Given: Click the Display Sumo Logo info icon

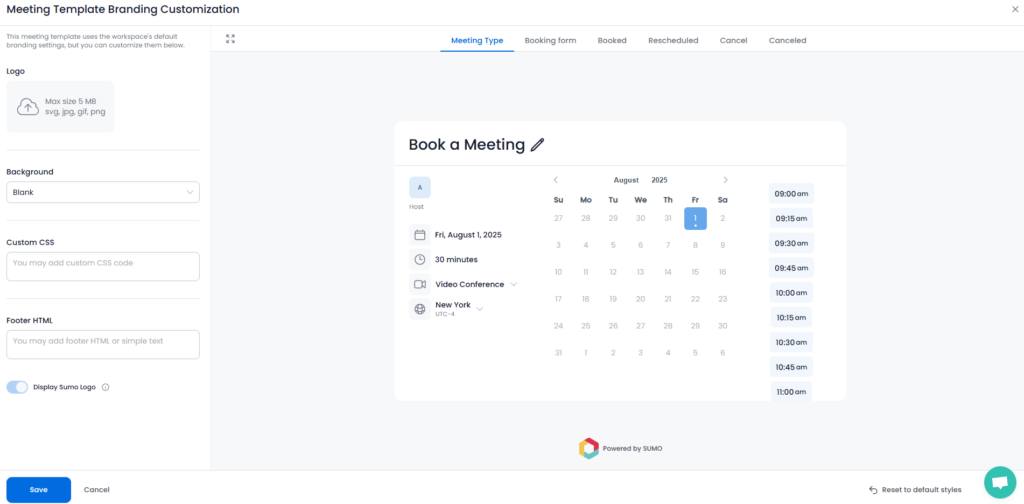Looking at the screenshot, I should point(106,387).
